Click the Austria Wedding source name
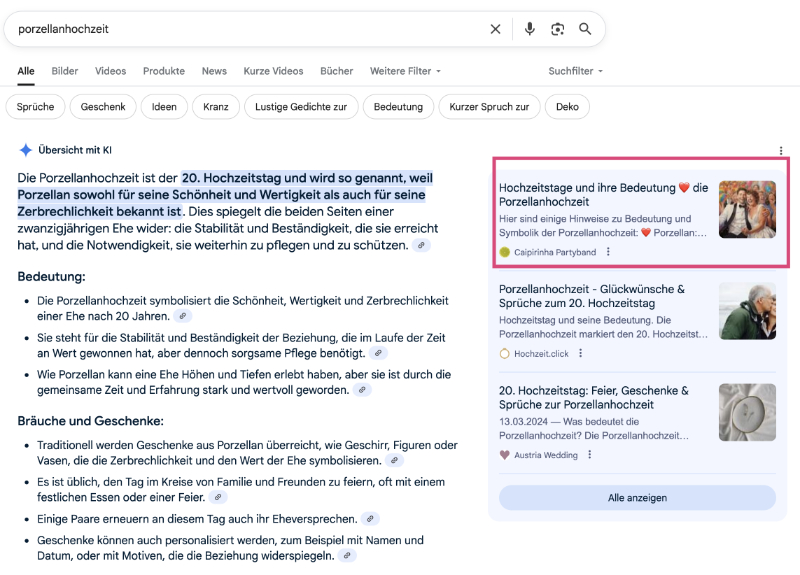The width and height of the screenshot is (800, 575). [x=545, y=455]
